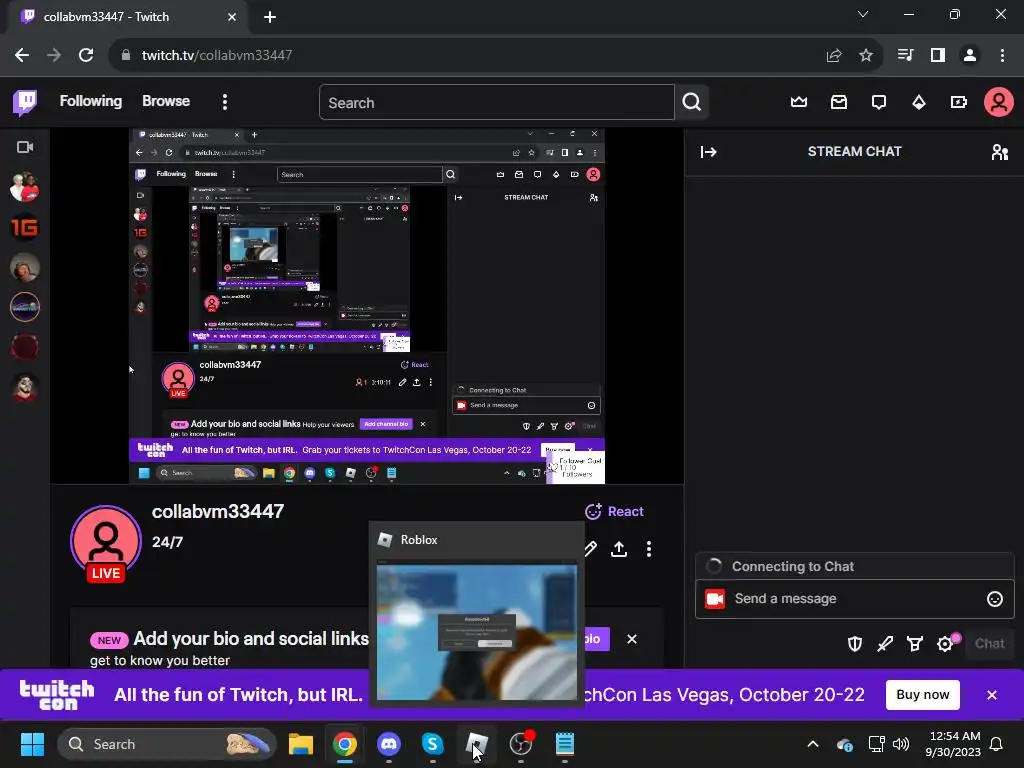Open OBS Studio from taskbar
This screenshot has height=768, width=1024.
coord(520,744)
